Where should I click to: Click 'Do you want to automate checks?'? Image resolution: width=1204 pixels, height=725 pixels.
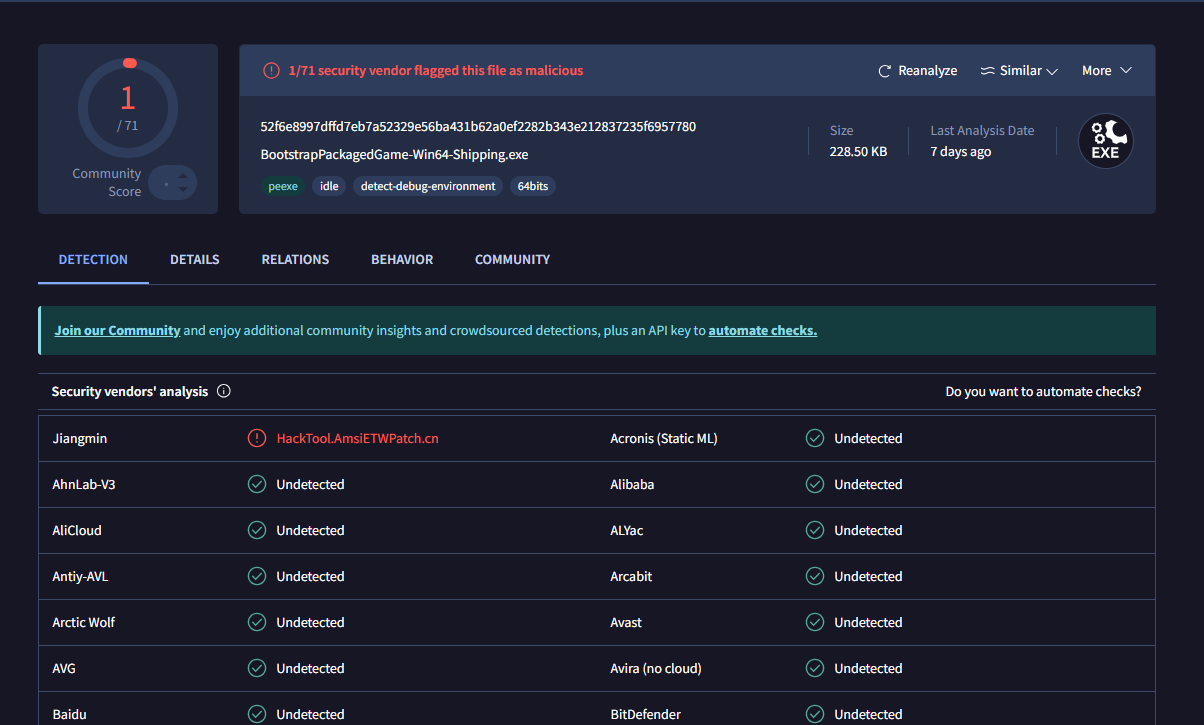[x=1043, y=391]
